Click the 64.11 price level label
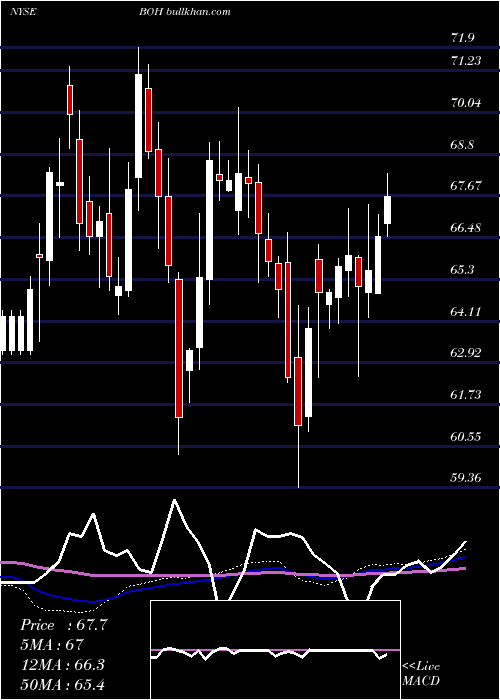This screenshot has width=500, height=700. 466,311
